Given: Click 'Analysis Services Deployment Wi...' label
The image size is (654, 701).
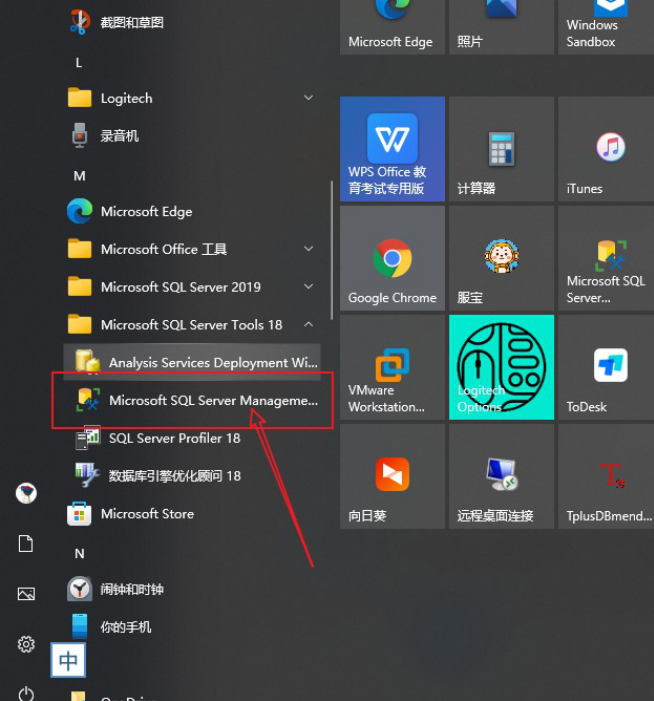Looking at the screenshot, I should pos(214,363).
